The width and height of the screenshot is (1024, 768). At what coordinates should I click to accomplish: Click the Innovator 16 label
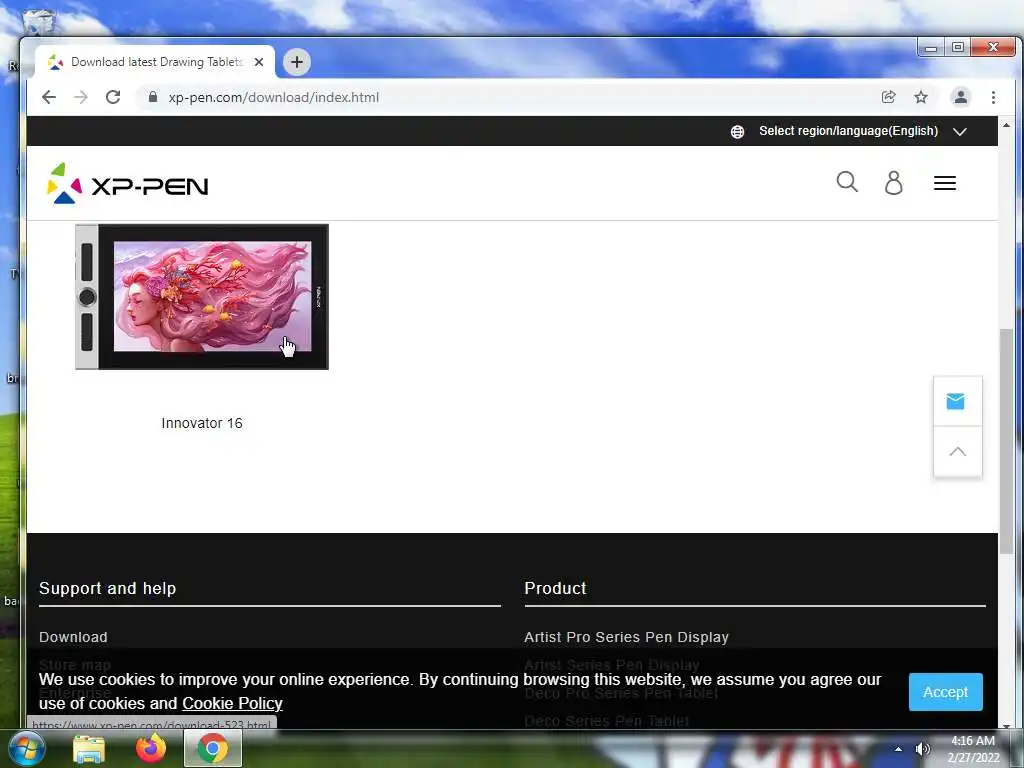point(202,423)
